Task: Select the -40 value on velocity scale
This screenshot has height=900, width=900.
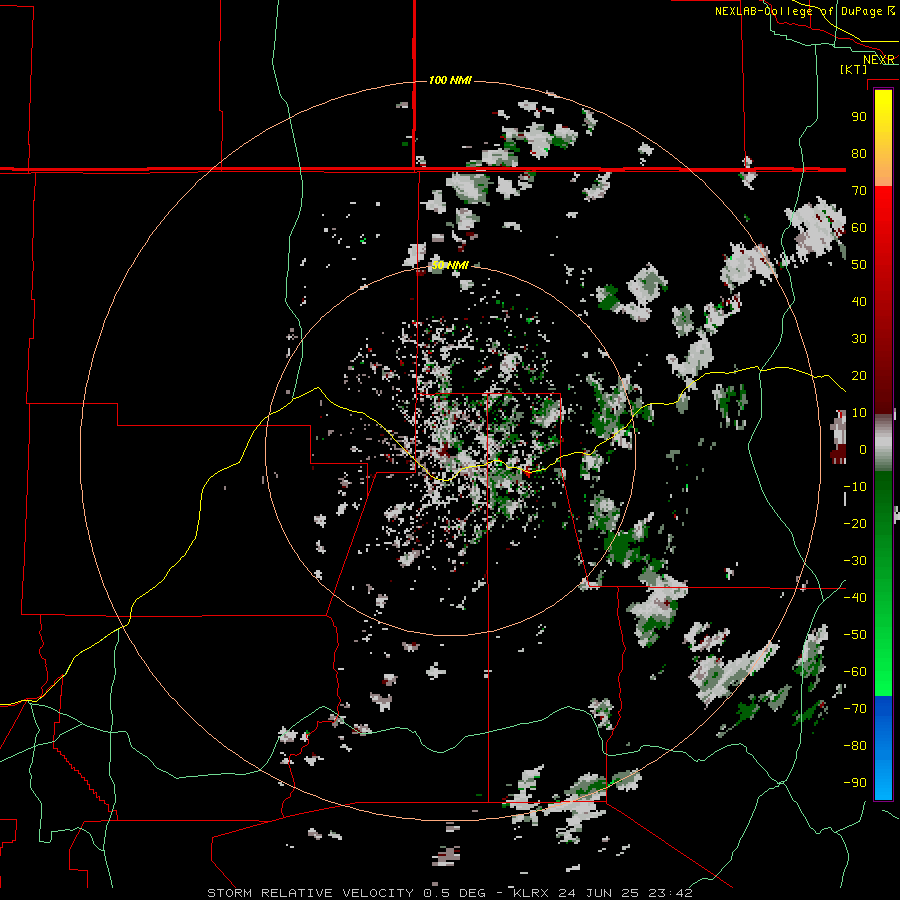Action: [855, 598]
